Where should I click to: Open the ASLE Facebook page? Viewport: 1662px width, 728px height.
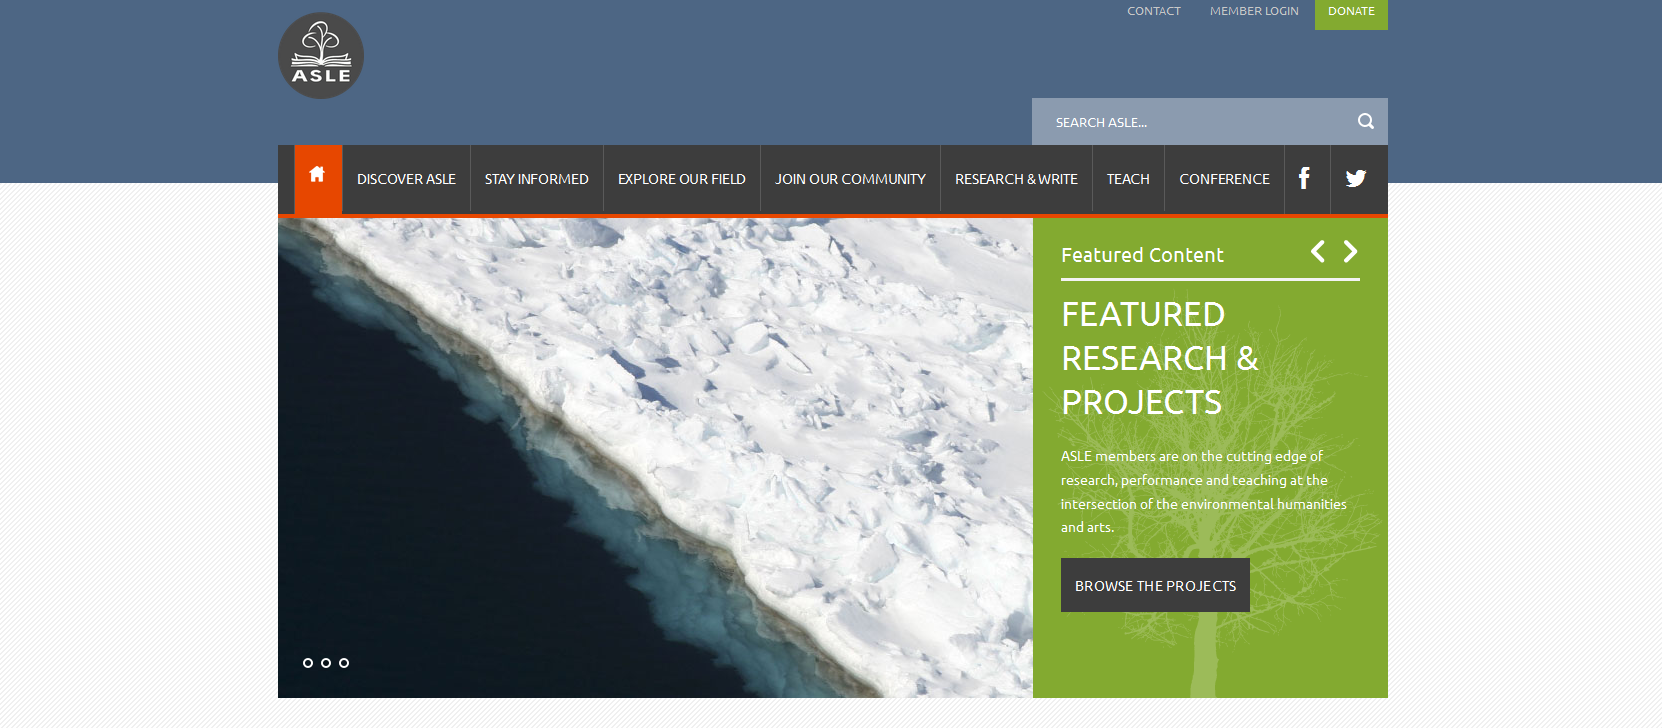coord(1306,179)
